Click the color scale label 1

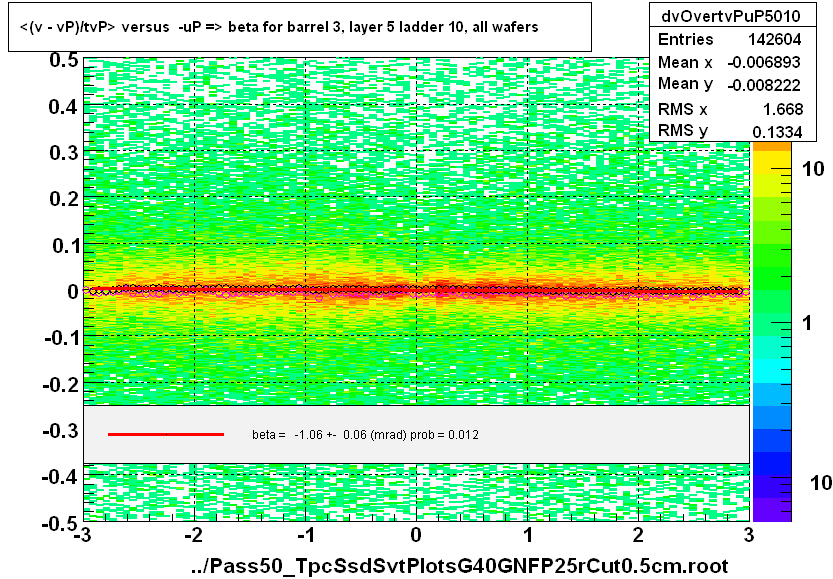[808, 323]
